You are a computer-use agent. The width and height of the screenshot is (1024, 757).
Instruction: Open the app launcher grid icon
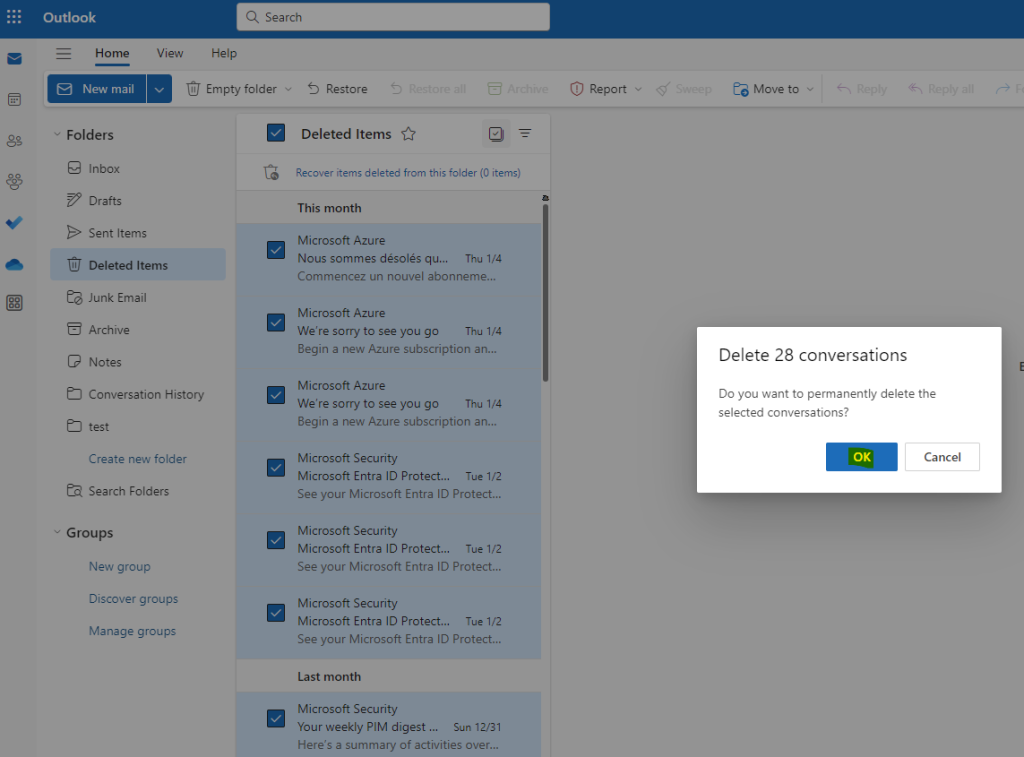click(14, 17)
